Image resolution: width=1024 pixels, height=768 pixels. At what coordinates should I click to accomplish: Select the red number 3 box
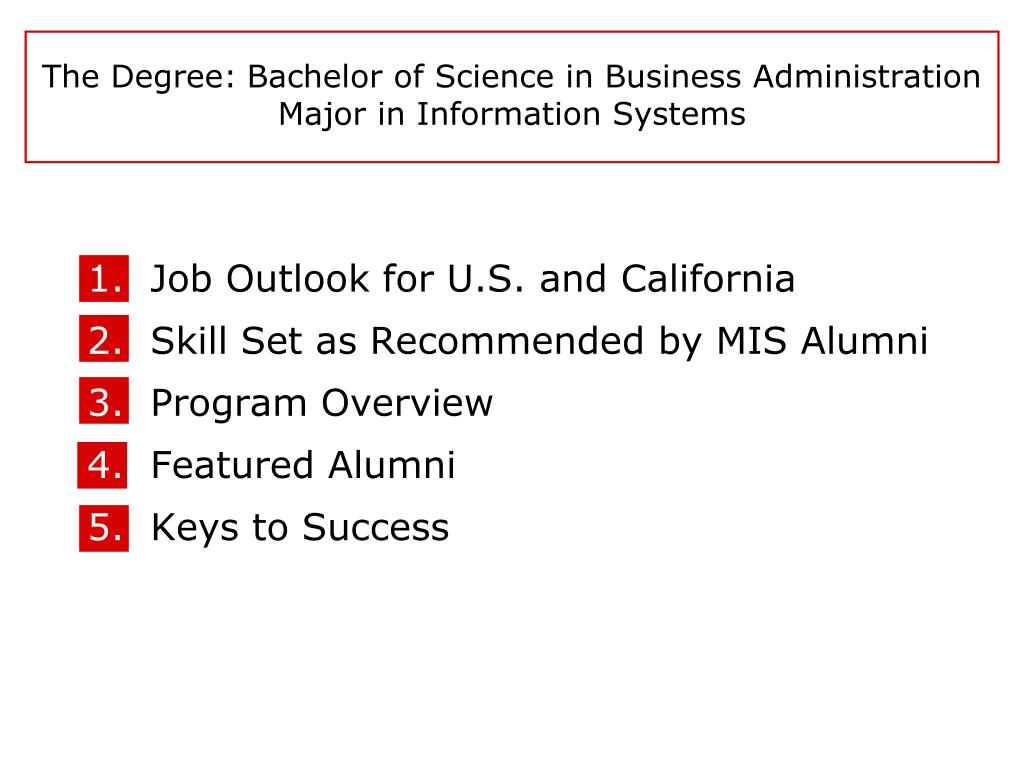pyautogui.click(x=104, y=400)
